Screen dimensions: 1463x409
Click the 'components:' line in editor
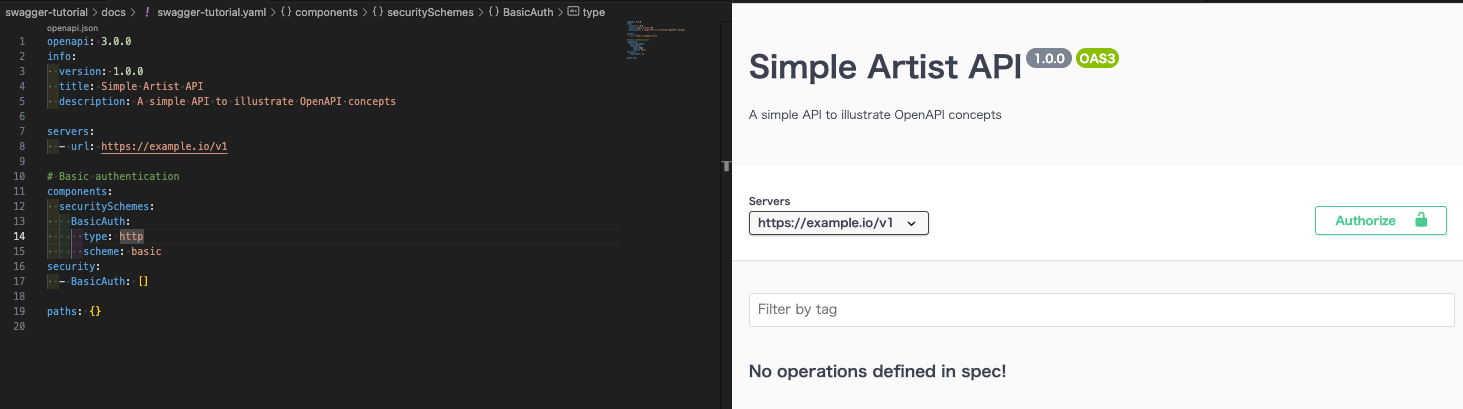[x=79, y=191]
